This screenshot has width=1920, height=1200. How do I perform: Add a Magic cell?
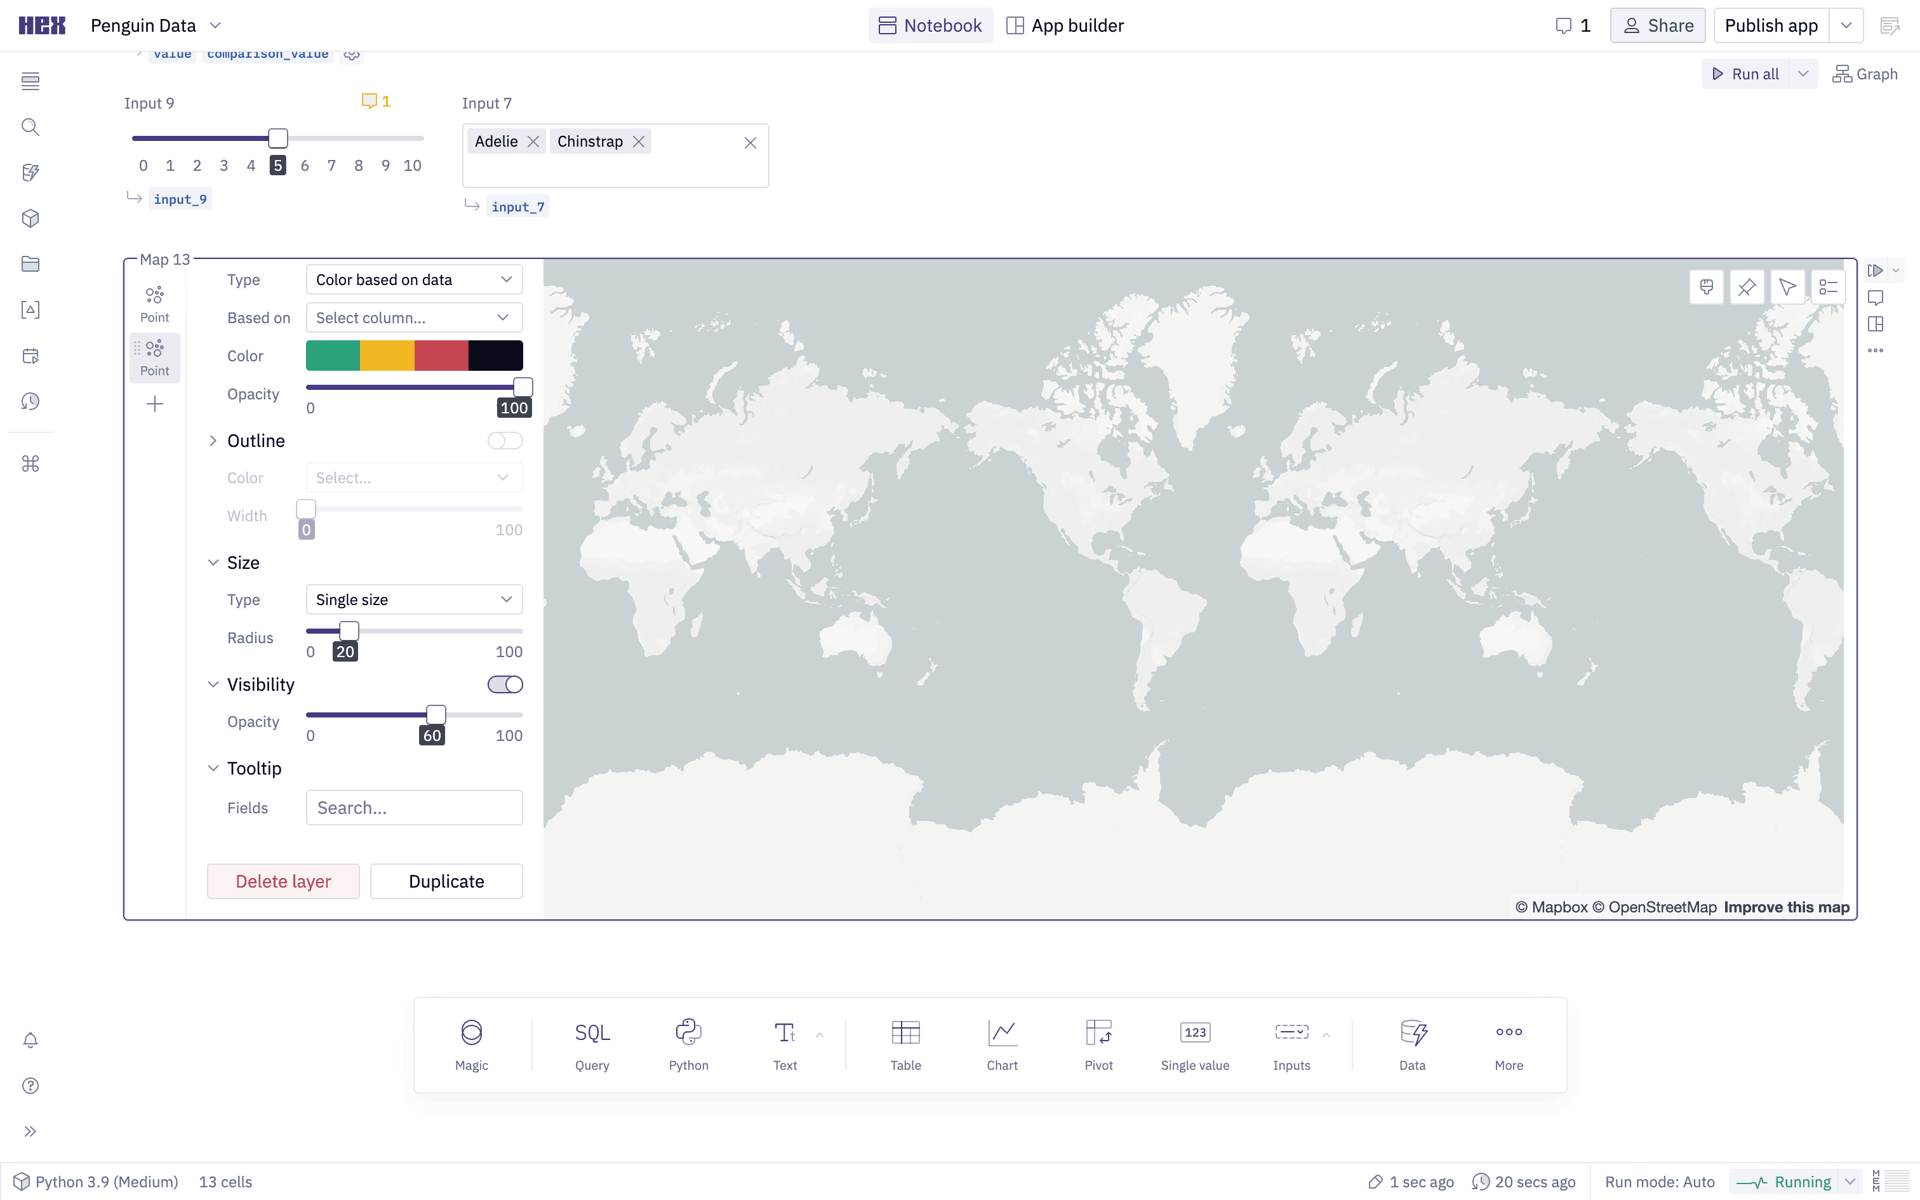pos(471,1045)
